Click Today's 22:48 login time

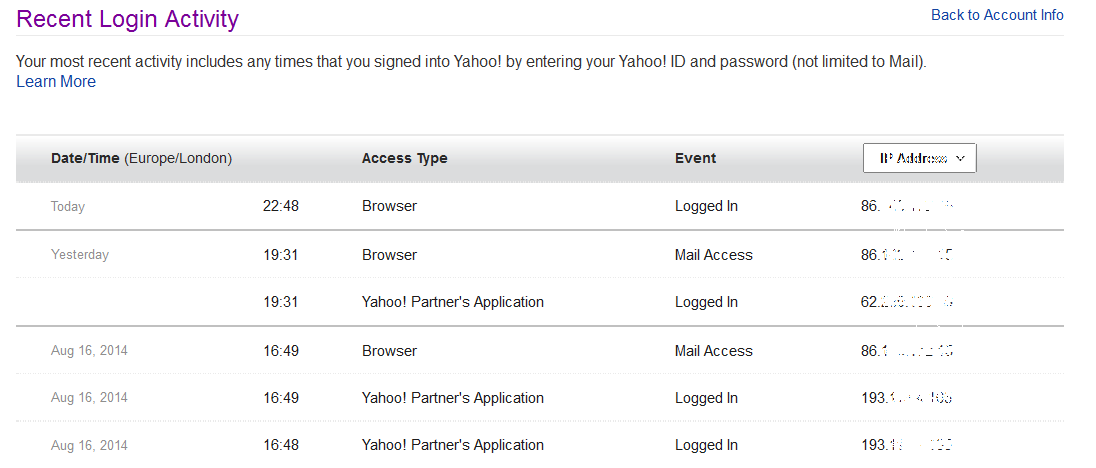click(x=281, y=206)
